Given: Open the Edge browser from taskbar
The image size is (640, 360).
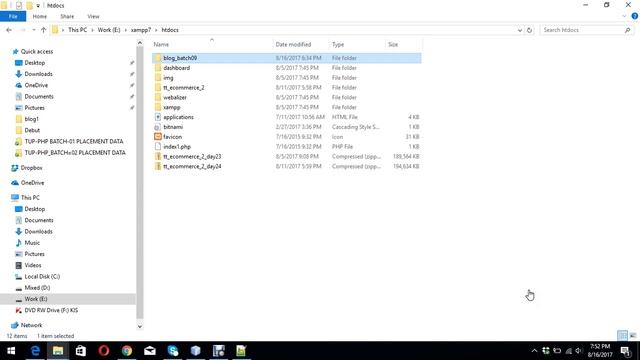Looking at the screenshot, I should (35, 351).
